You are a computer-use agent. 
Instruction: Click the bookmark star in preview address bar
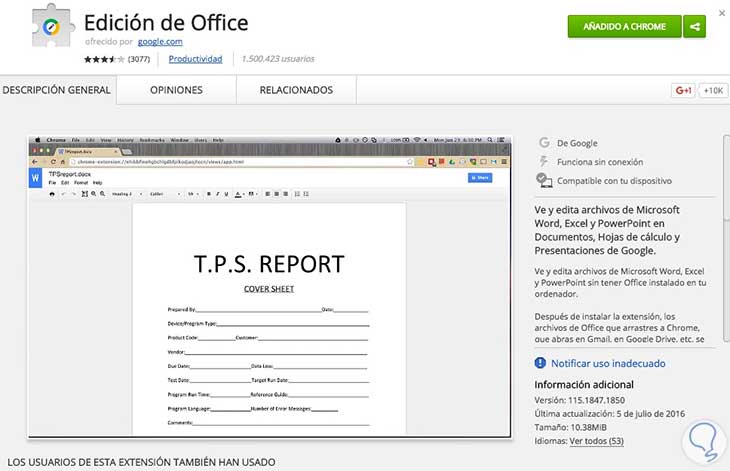[410, 161]
